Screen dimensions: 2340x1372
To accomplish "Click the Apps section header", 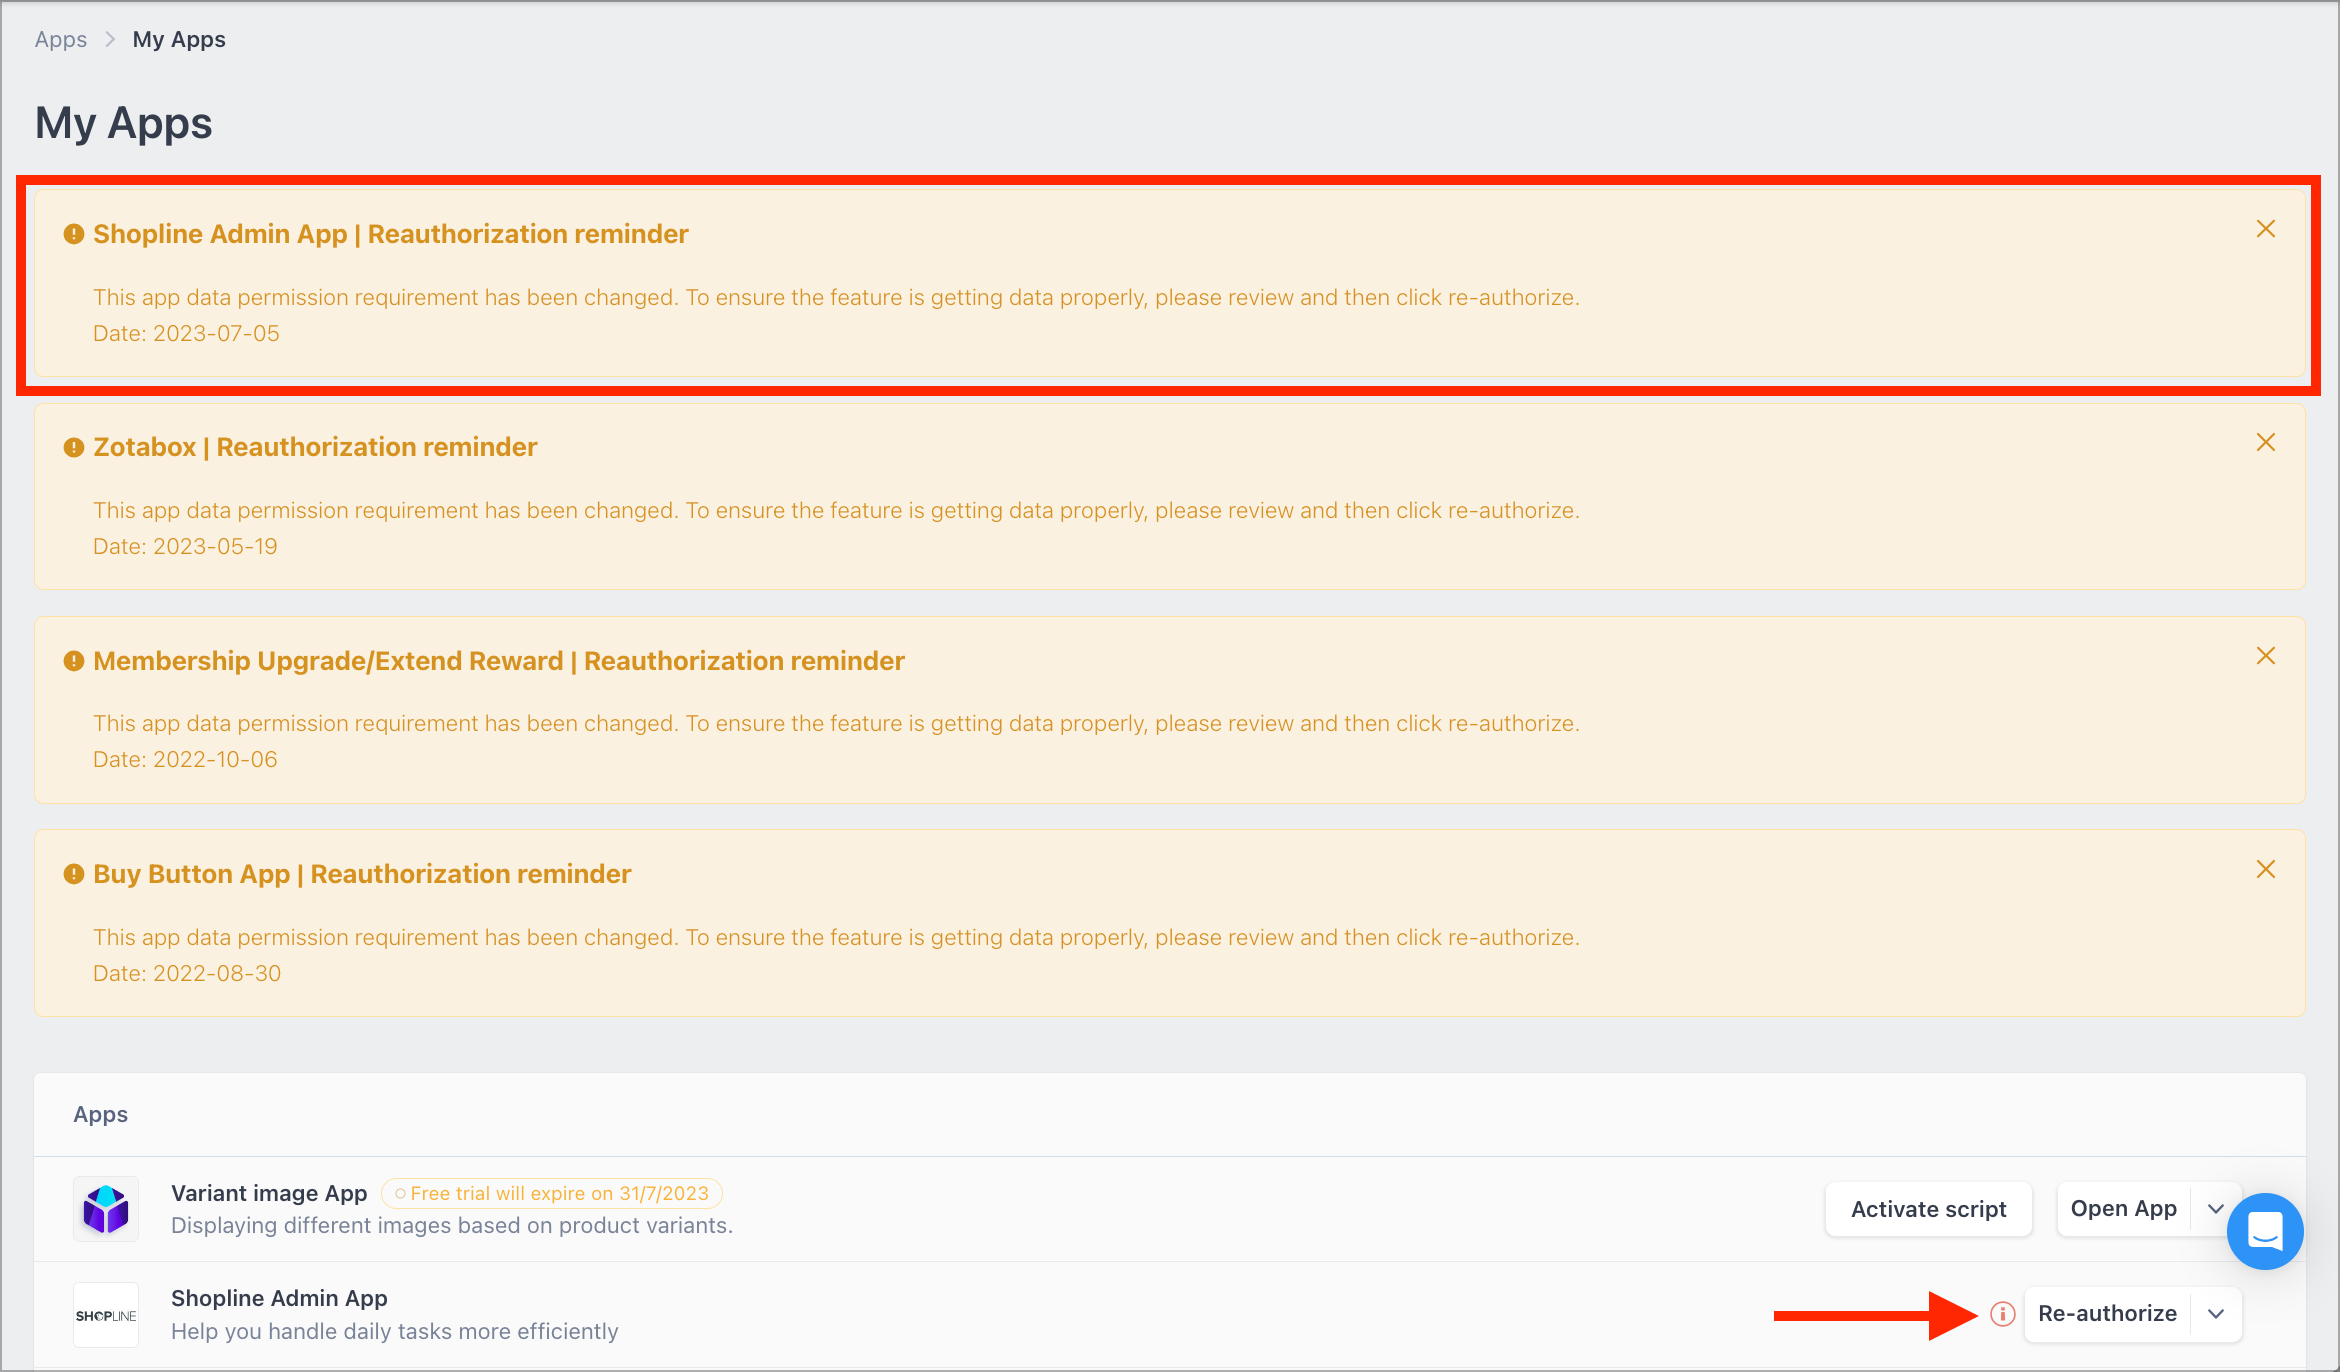I will pyautogui.click(x=100, y=1114).
